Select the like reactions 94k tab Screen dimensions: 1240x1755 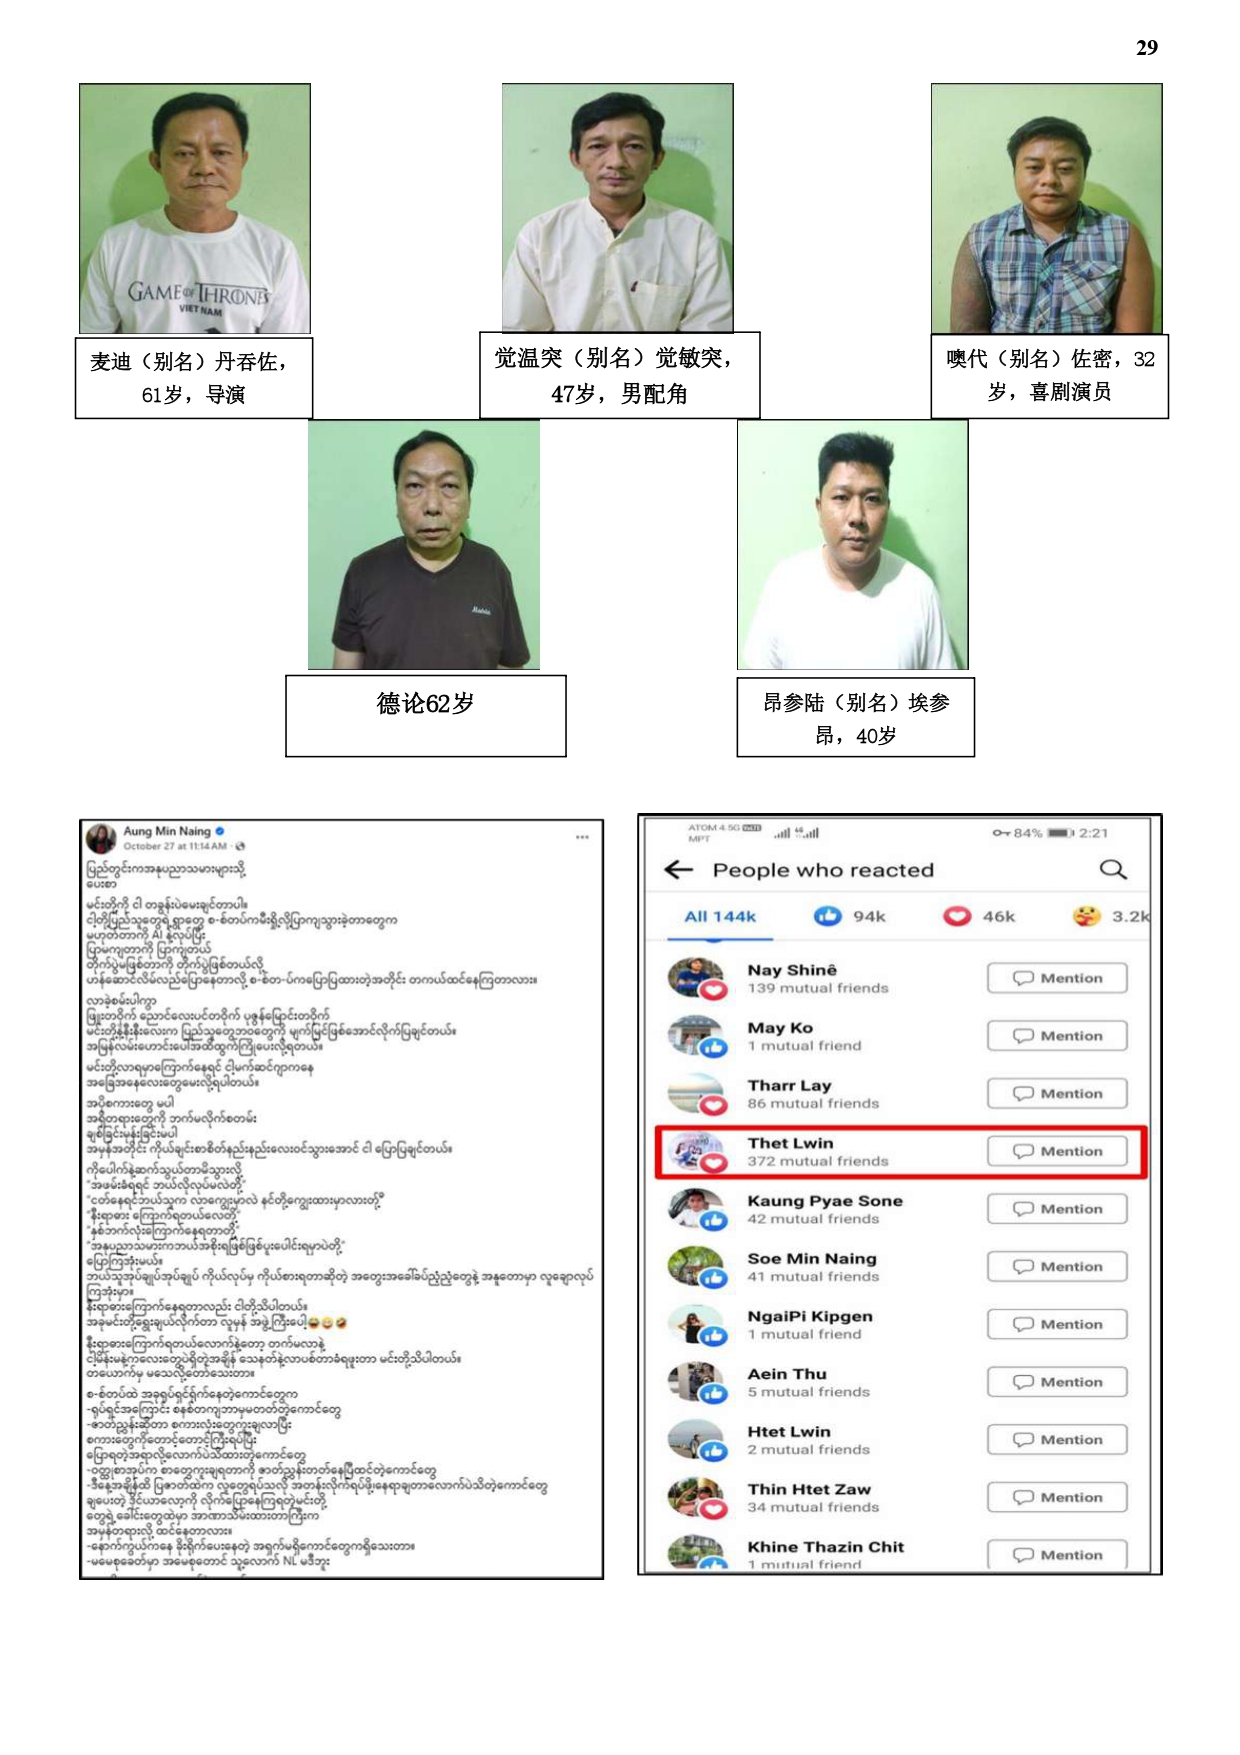(850, 916)
